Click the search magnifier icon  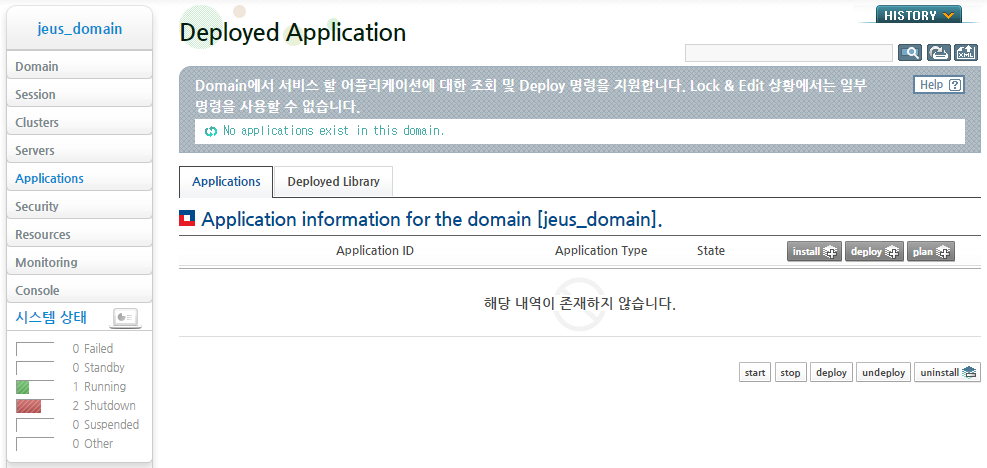pos(910,53)
